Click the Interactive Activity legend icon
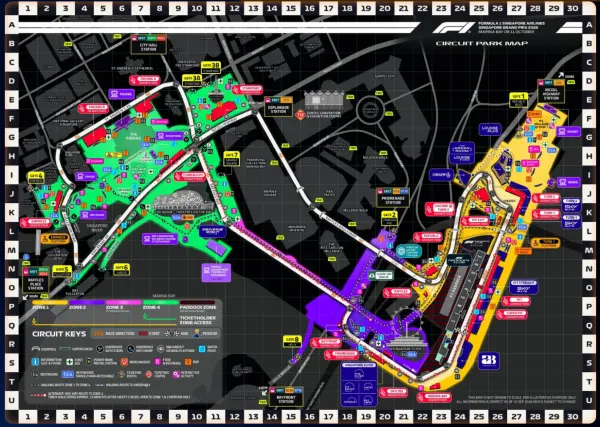The image size is (600, 427). 176,374
